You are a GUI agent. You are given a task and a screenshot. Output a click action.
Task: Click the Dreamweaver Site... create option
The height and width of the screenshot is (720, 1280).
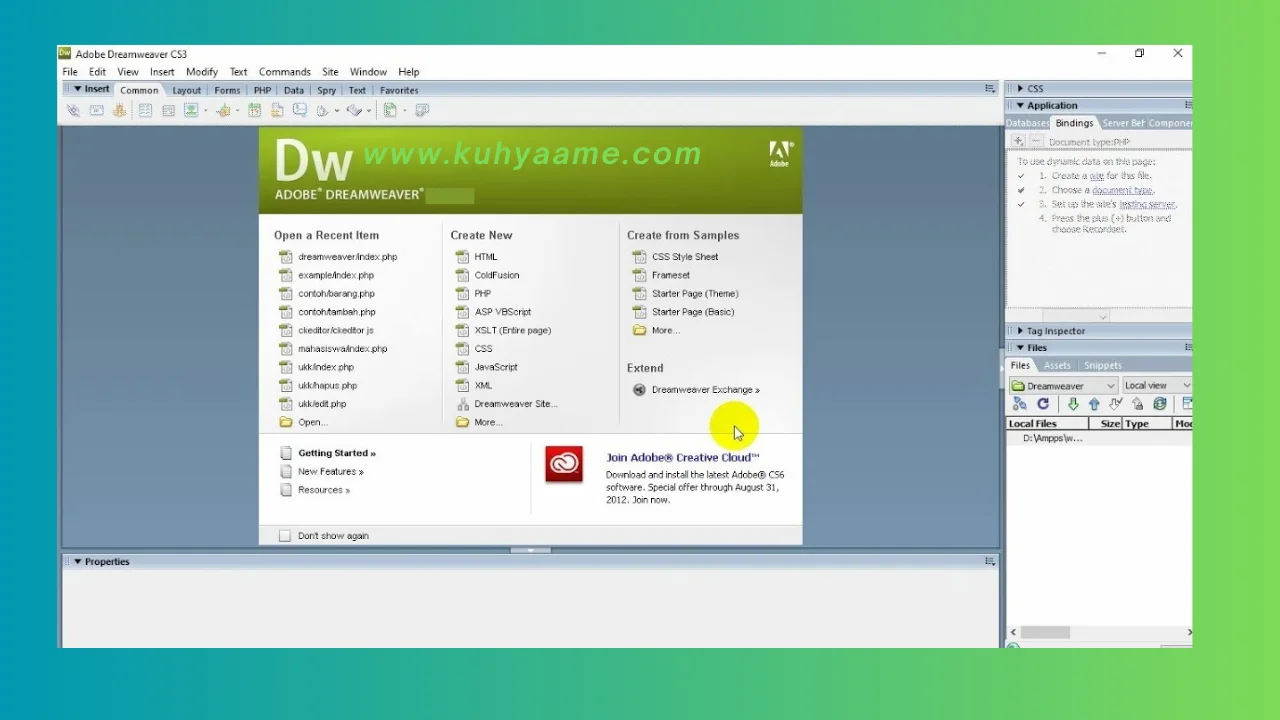point(515,404)
